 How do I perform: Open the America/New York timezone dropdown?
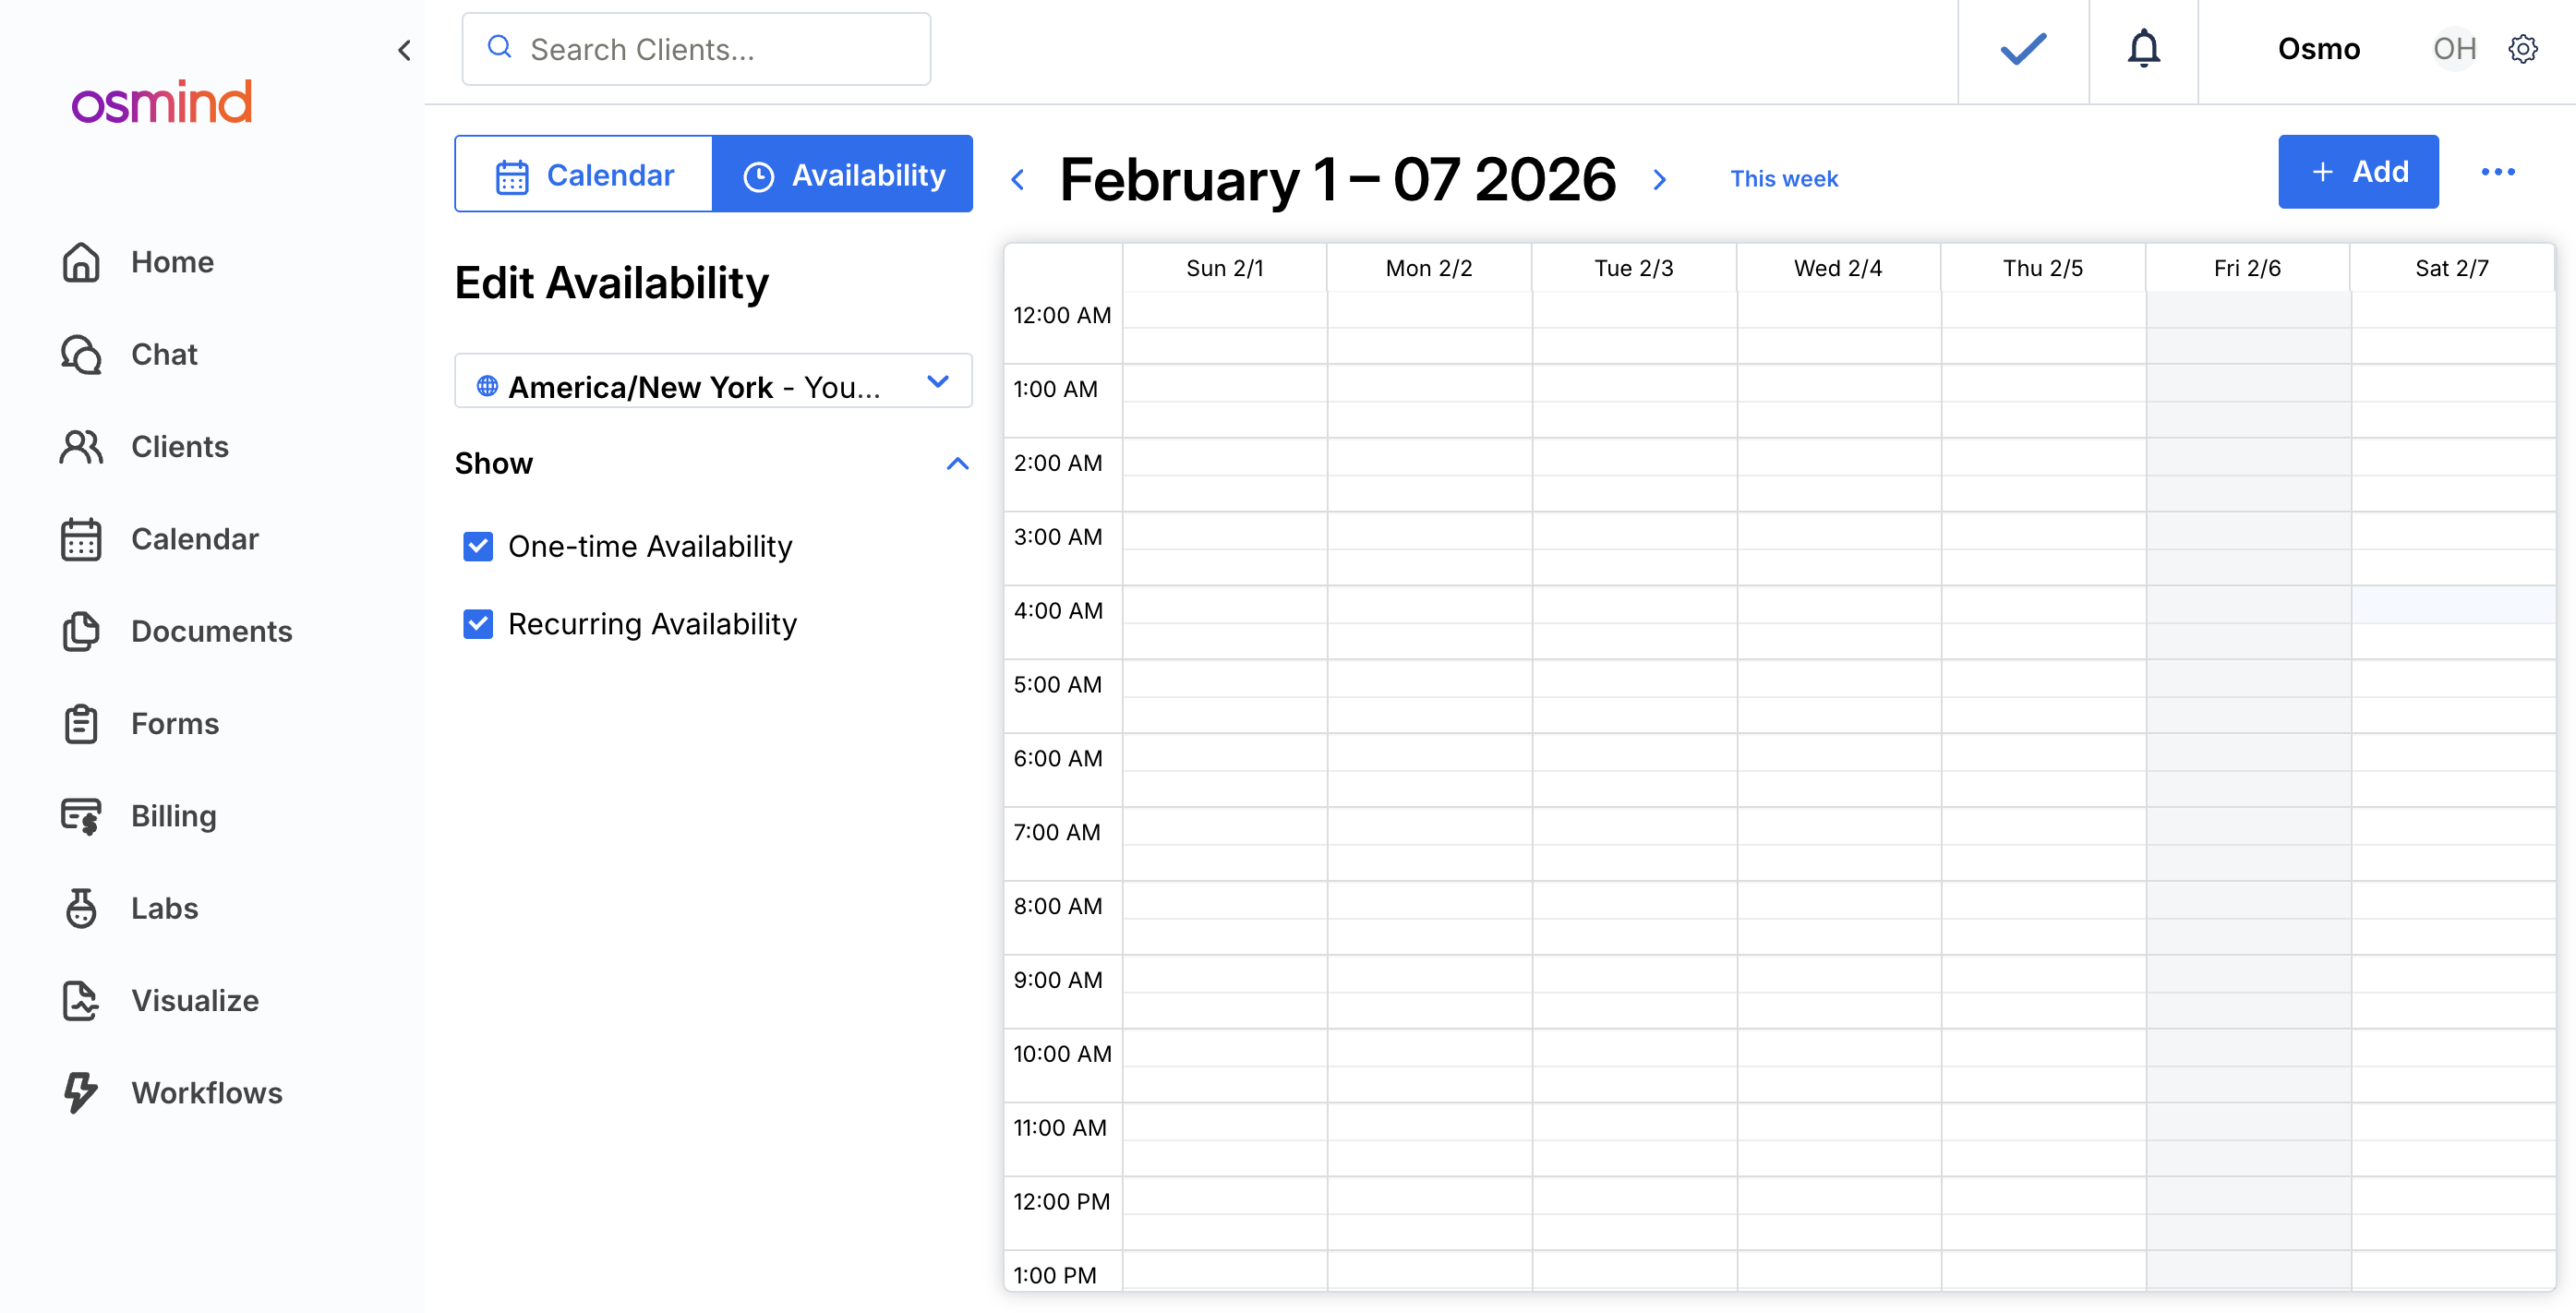713,381
